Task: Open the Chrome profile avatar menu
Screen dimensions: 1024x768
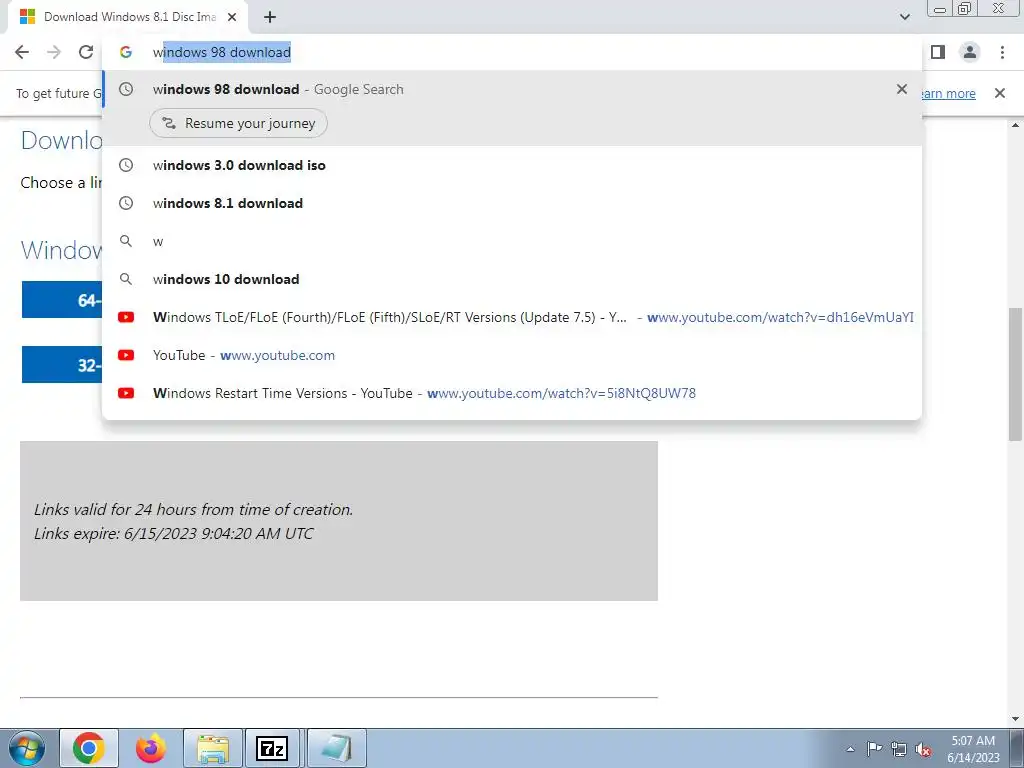Action: tap(970, 52)
